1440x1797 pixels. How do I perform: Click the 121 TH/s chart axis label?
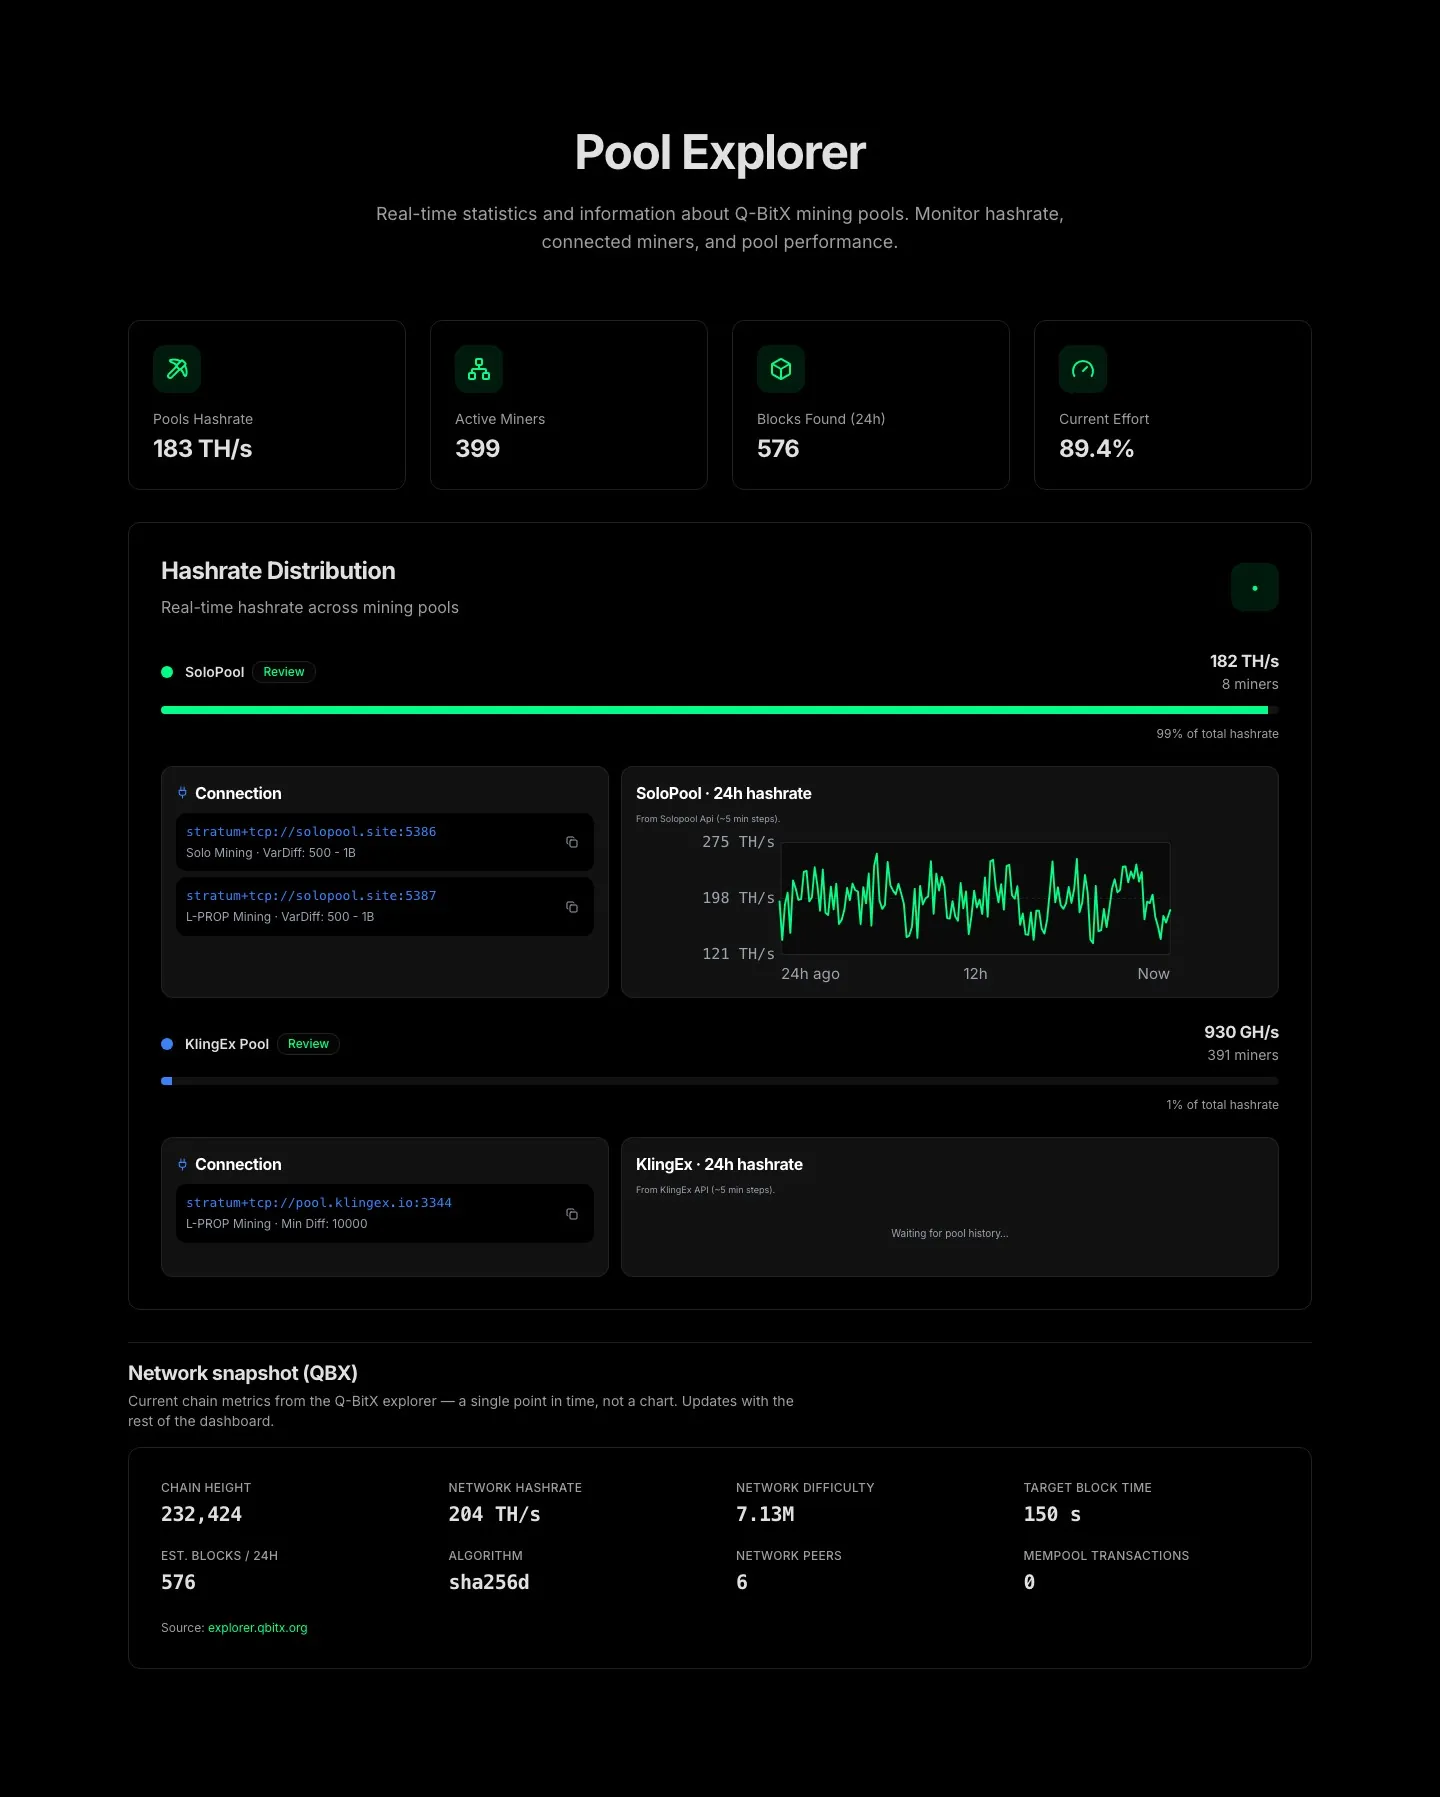click(738, 954)
